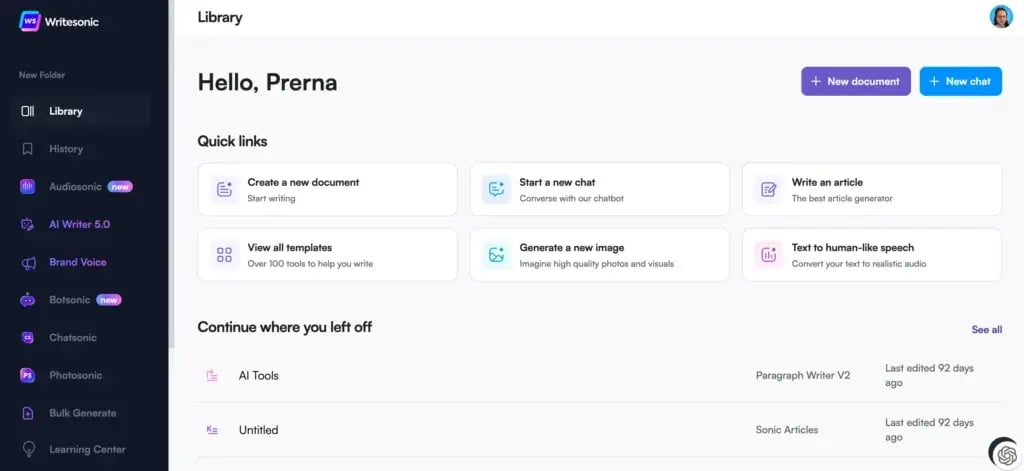Click the See all link

click(986, 329)
